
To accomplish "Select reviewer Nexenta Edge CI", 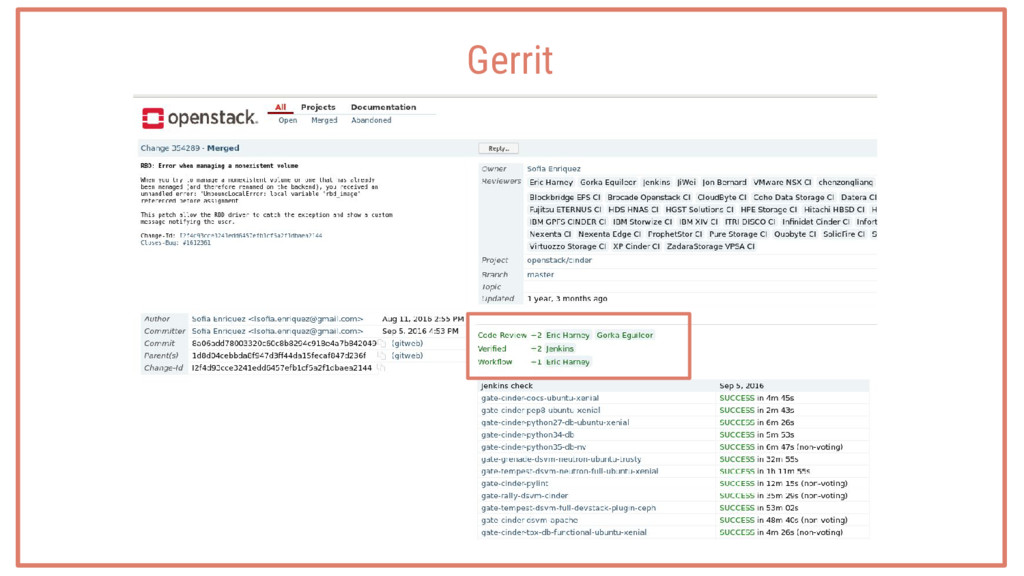I will [x=609, y=234].
